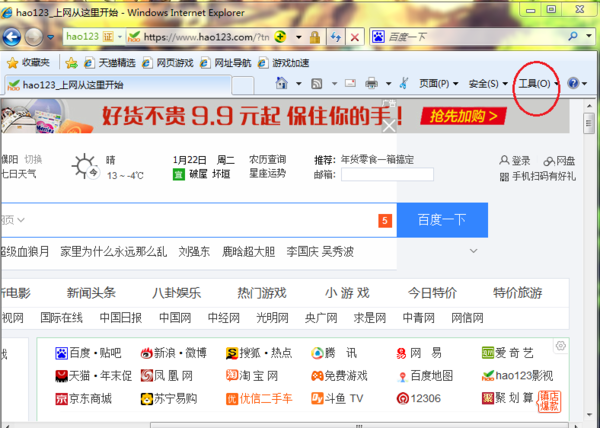Click the browser back arrow button

[x=14, y=36]
